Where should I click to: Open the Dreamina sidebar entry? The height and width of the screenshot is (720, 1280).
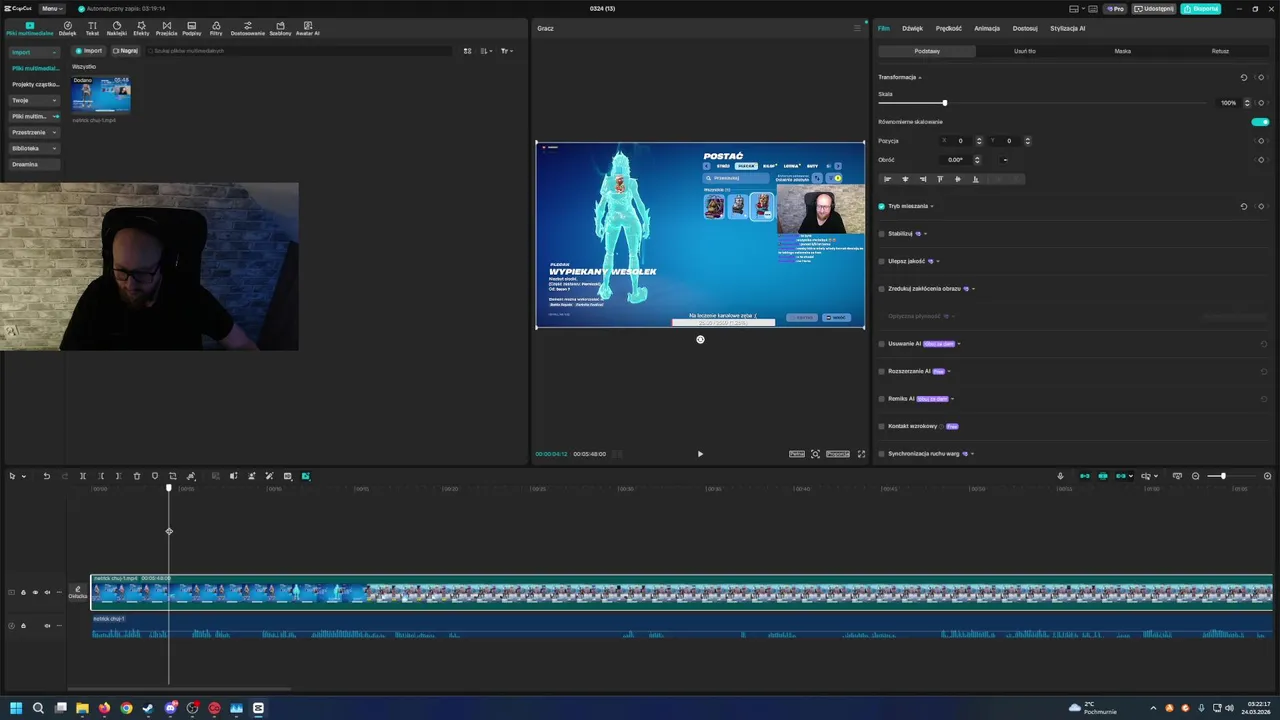pyautogui.click(x=35, y=164)
